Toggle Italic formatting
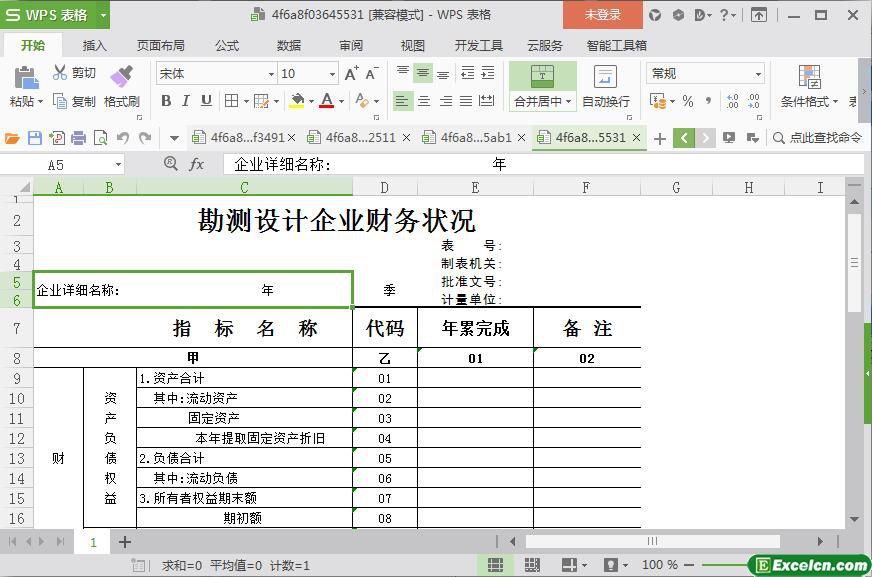The image size is (872, 577). tap(186, 101)
